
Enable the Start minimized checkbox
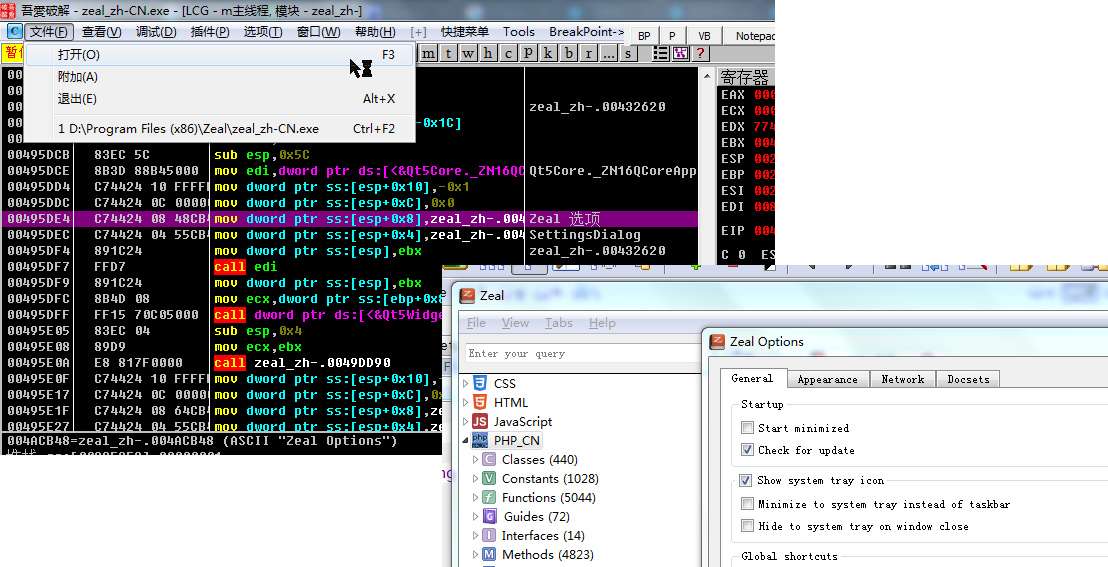coord(747,428)
